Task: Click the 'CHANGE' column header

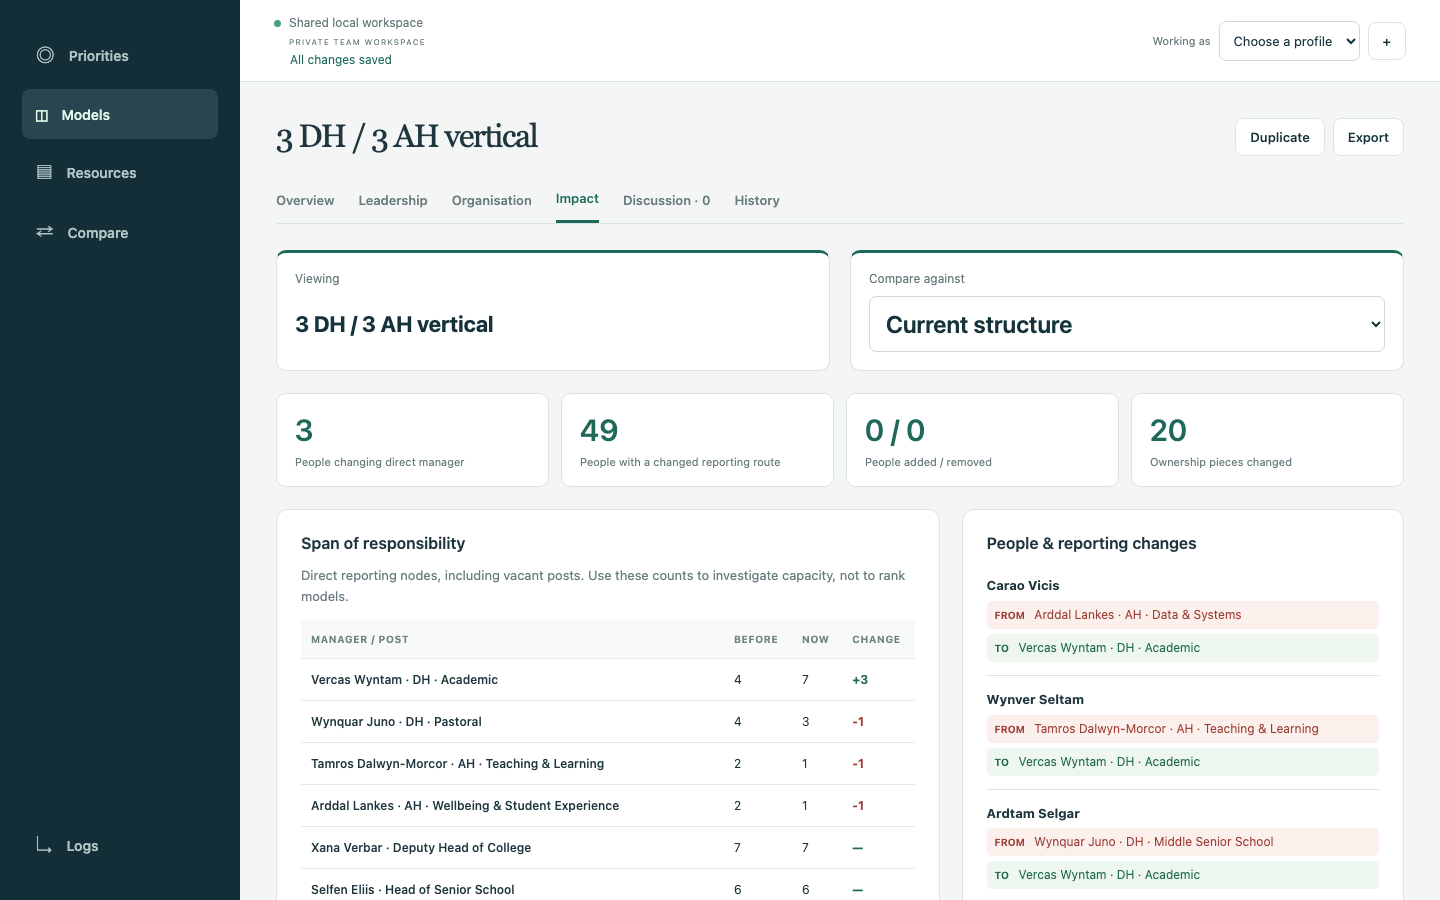Action: tap(876, 640)
